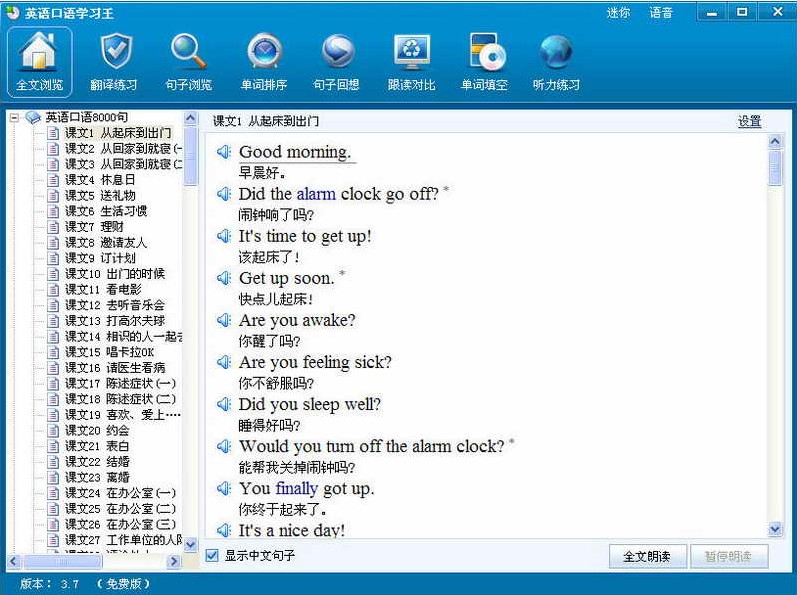Collapse the 英语口语8000句 tree root
The width and height of the screenshot is (797, 595).
15,117
